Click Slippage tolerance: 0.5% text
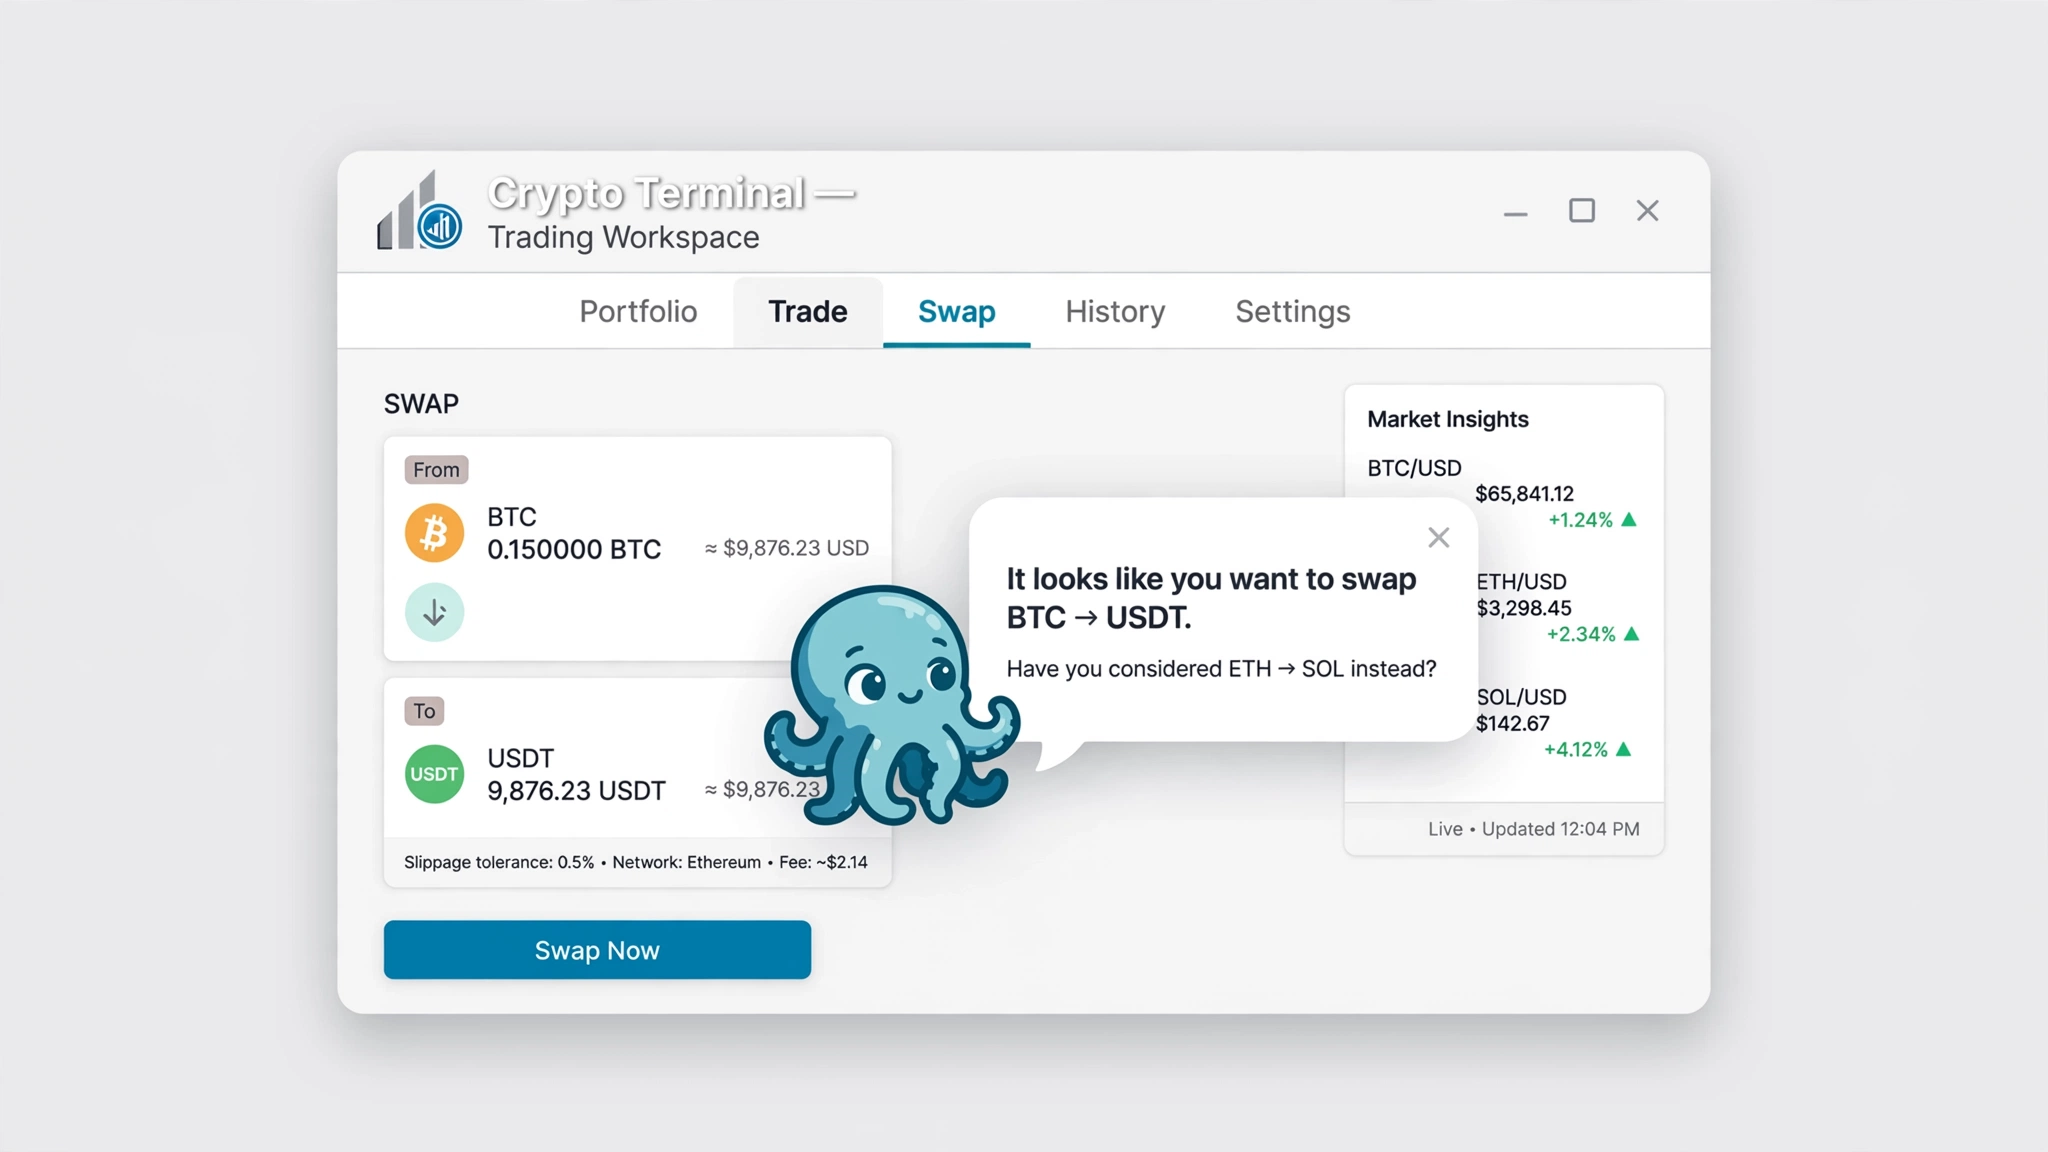Screen dimensions: 2048x1152 pos(499,862)
